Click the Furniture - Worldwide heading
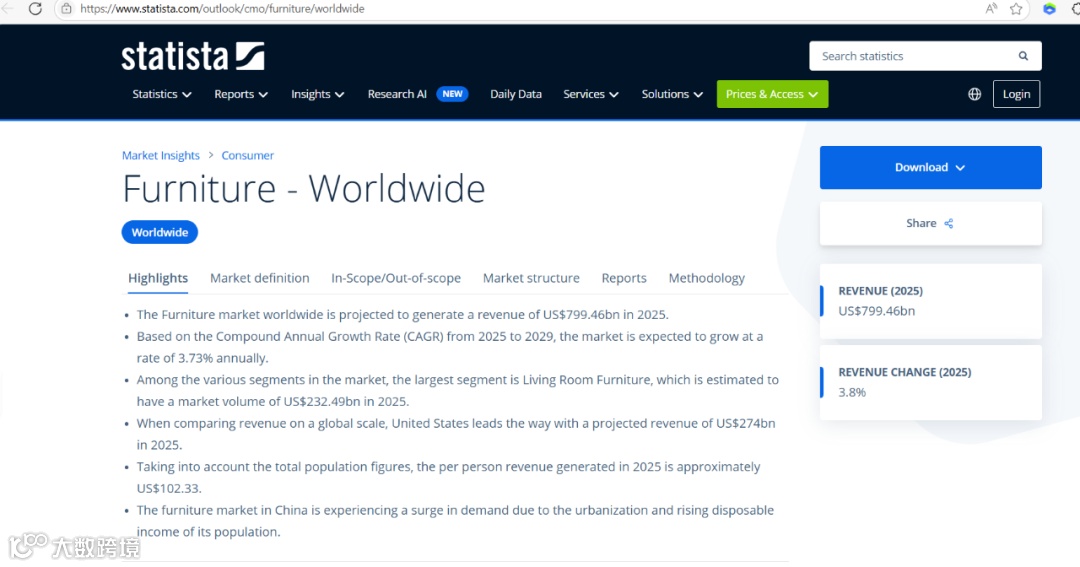1080x567 pixels. [304, 189]
